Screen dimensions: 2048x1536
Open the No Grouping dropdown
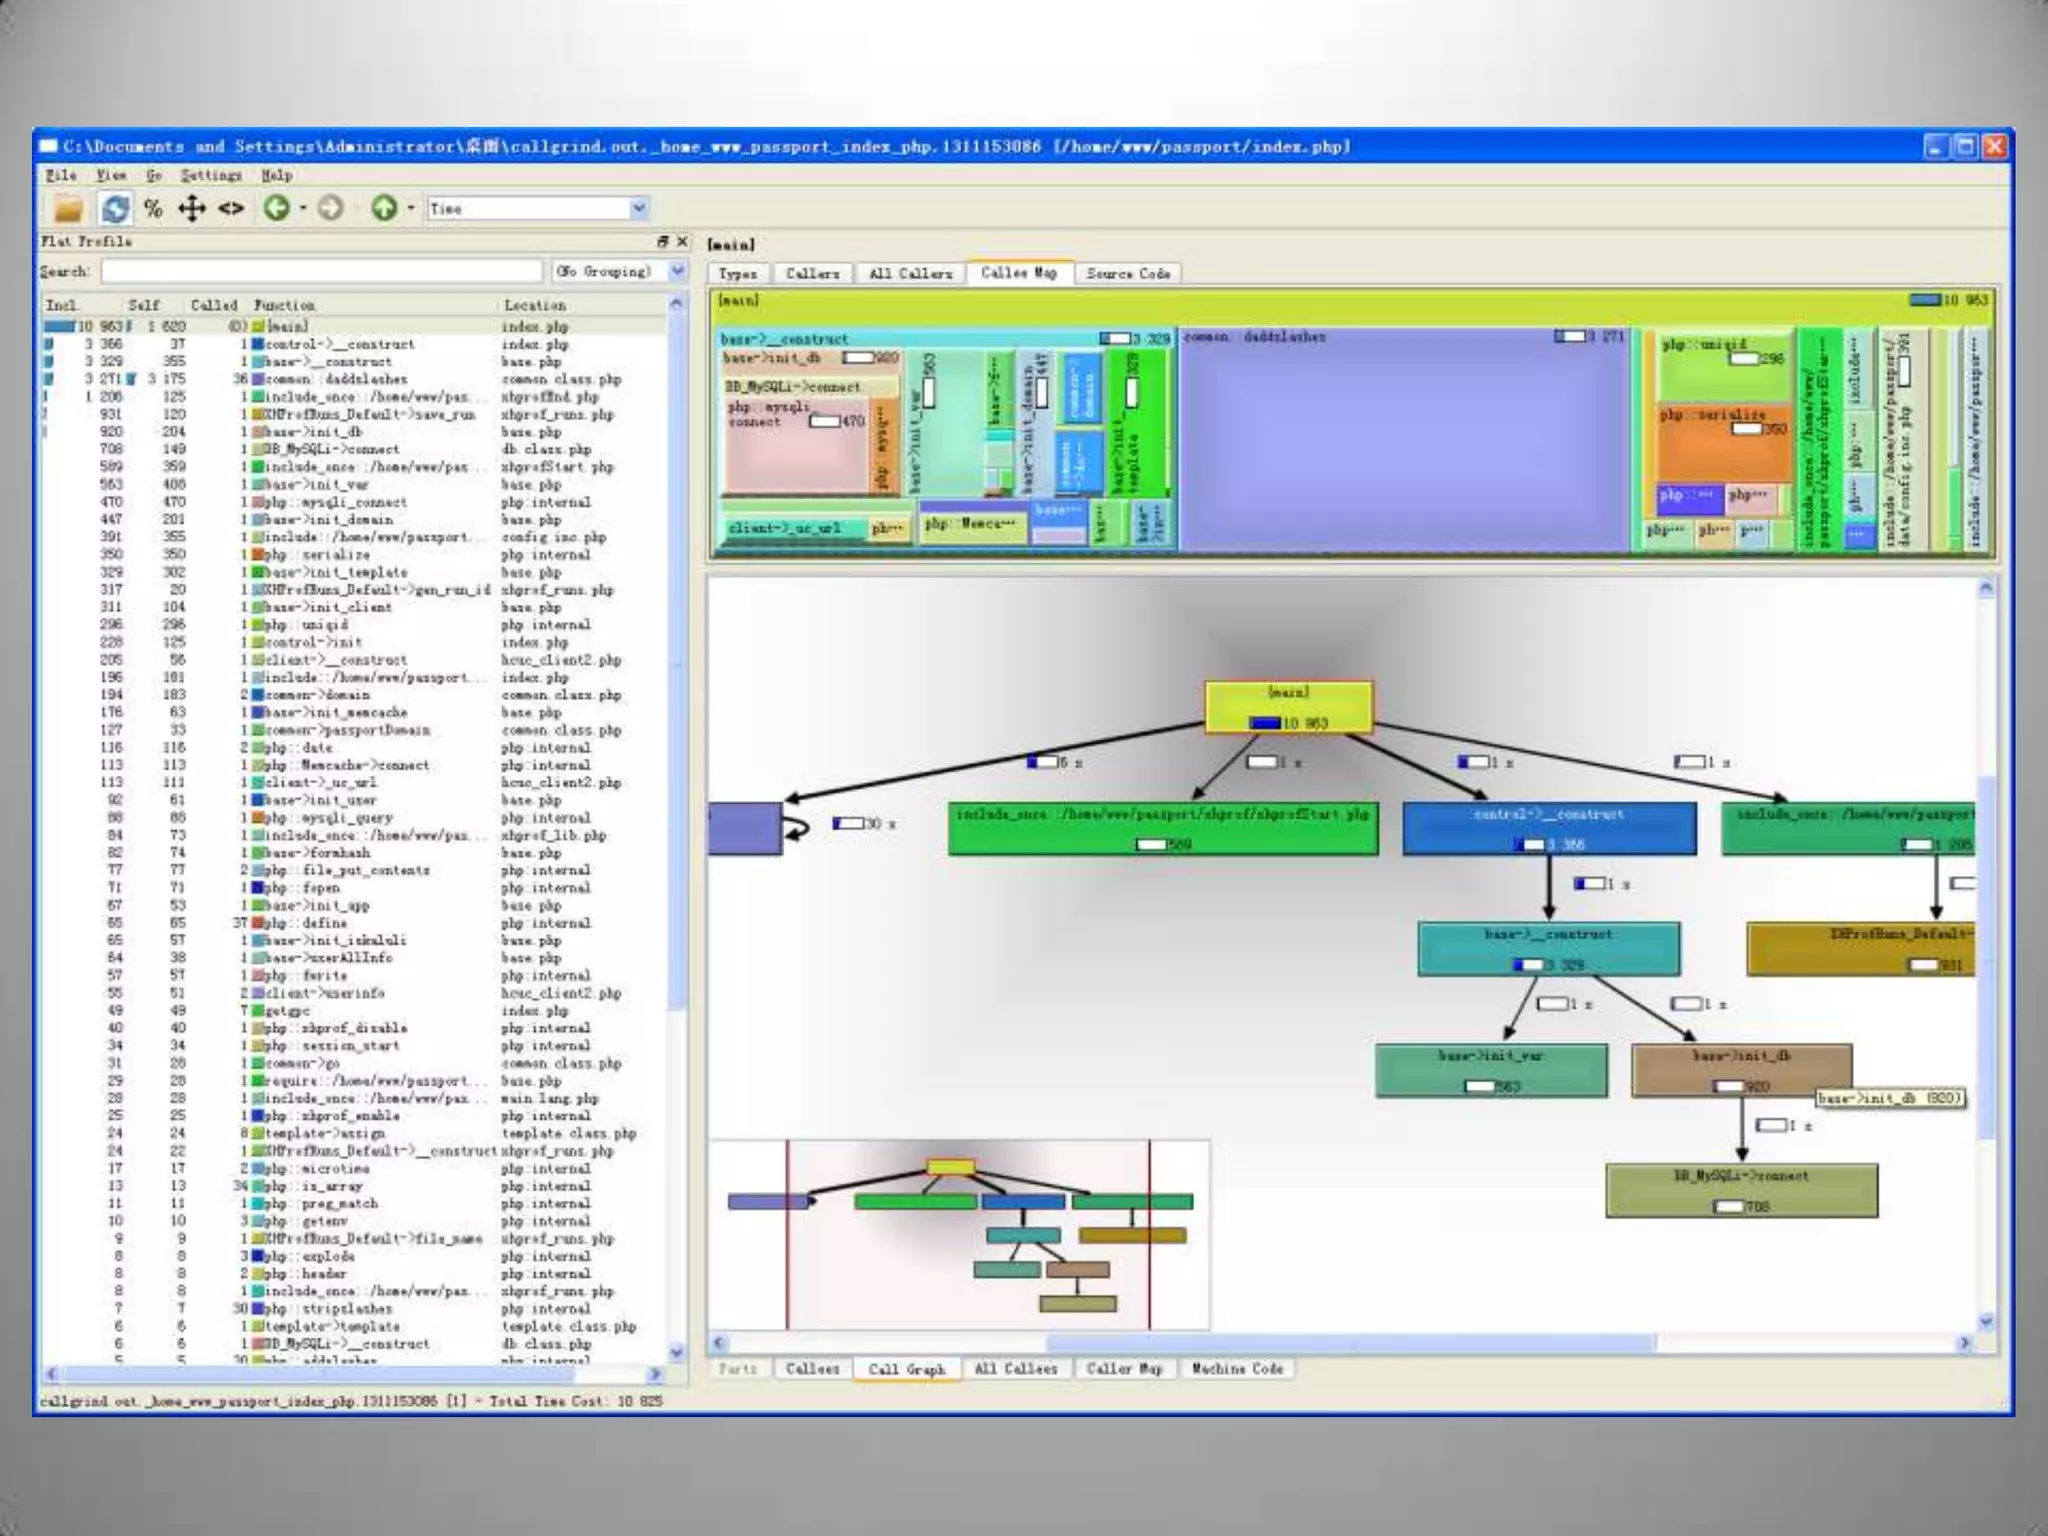click(677, 271)
